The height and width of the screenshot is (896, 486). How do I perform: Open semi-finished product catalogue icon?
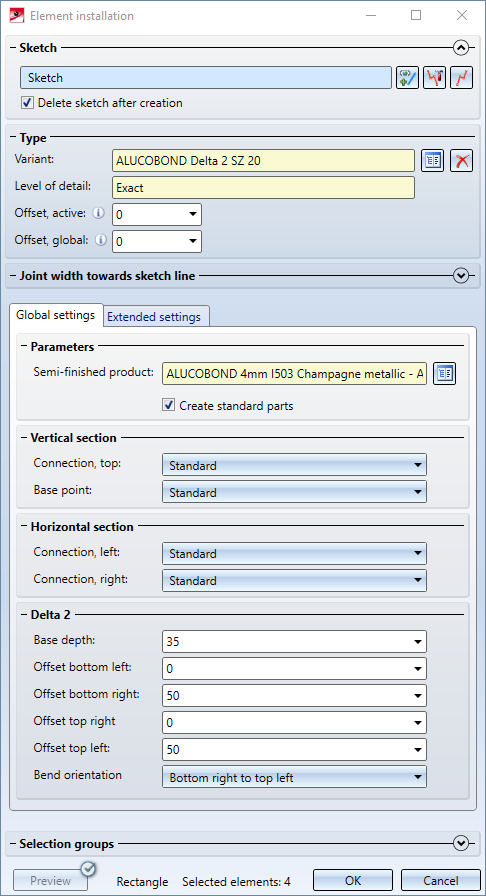click(444, 374)
